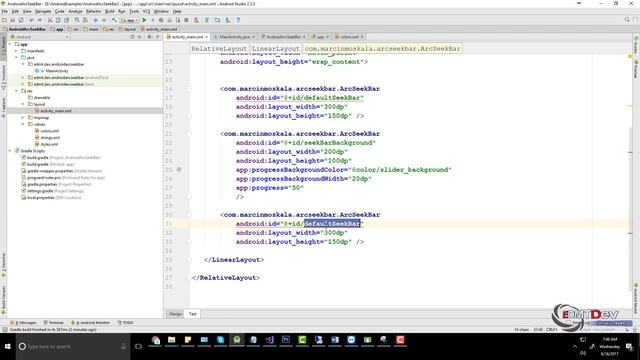Click the Help question mark toolbar icon

pyautogui.click(x=238, y=20)
